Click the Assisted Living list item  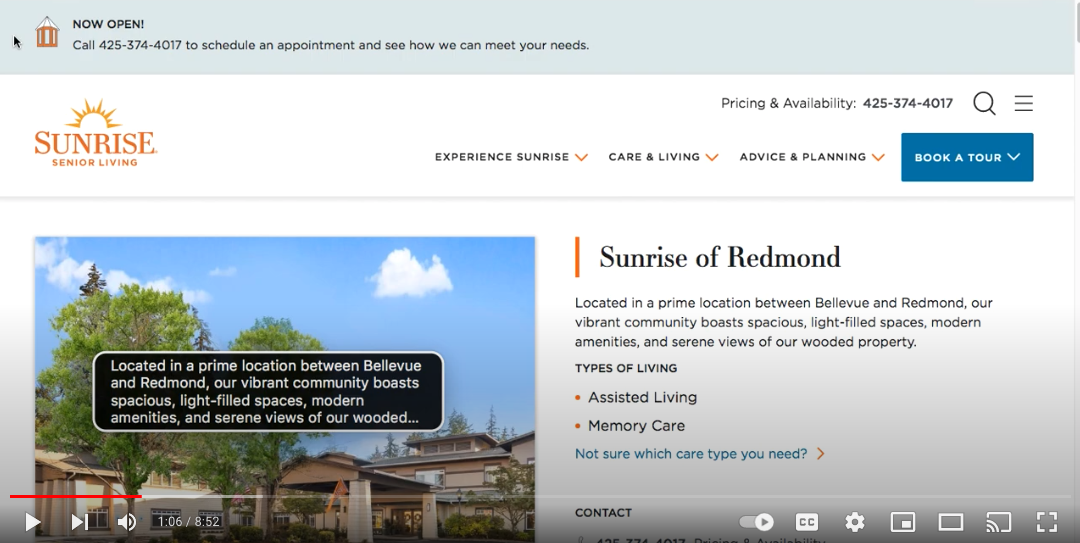[643, 397]
